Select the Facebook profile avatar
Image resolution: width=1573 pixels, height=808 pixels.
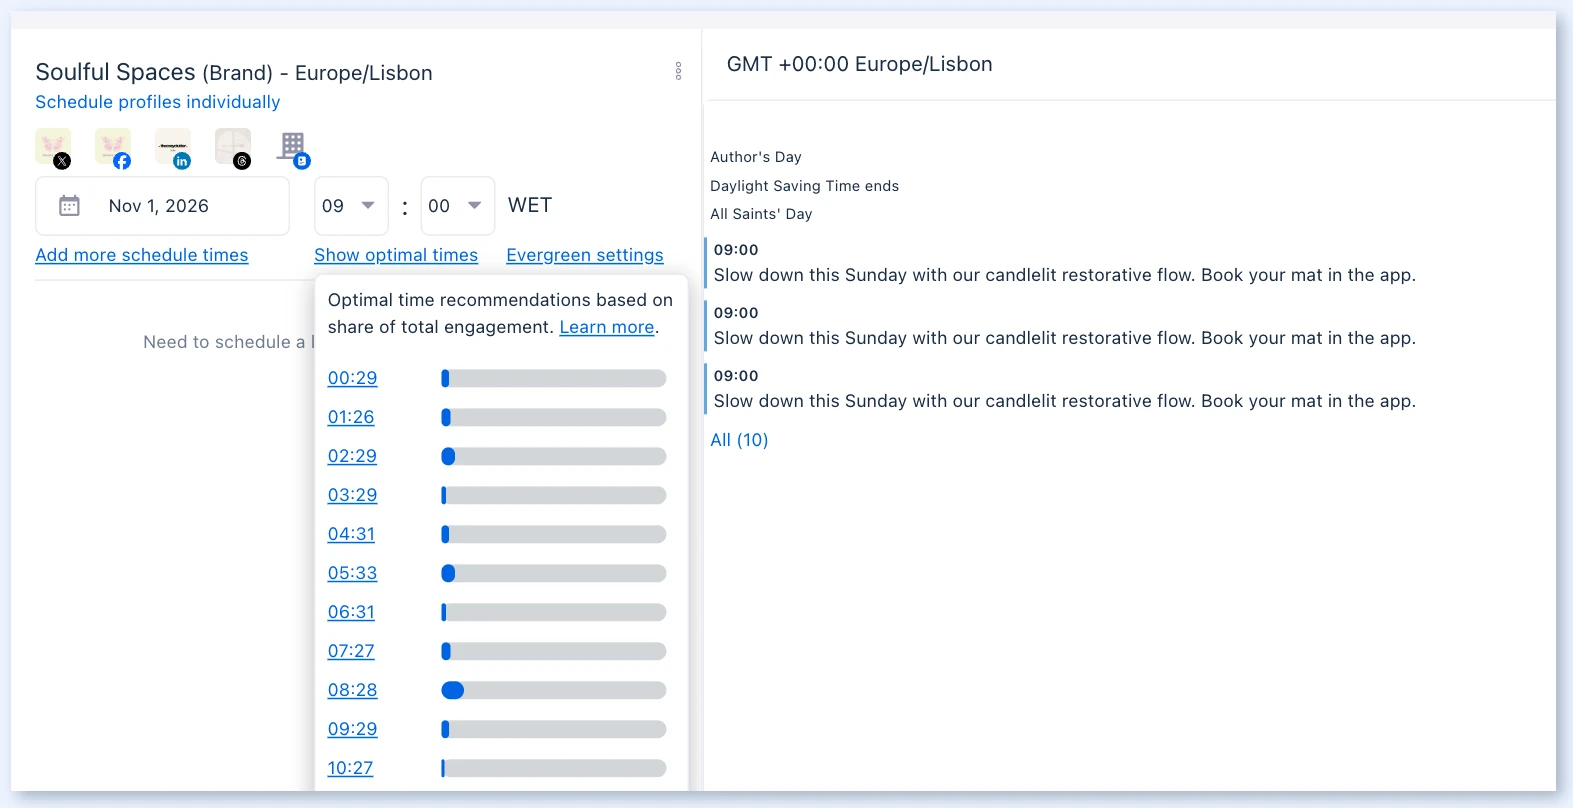point(113,148)
